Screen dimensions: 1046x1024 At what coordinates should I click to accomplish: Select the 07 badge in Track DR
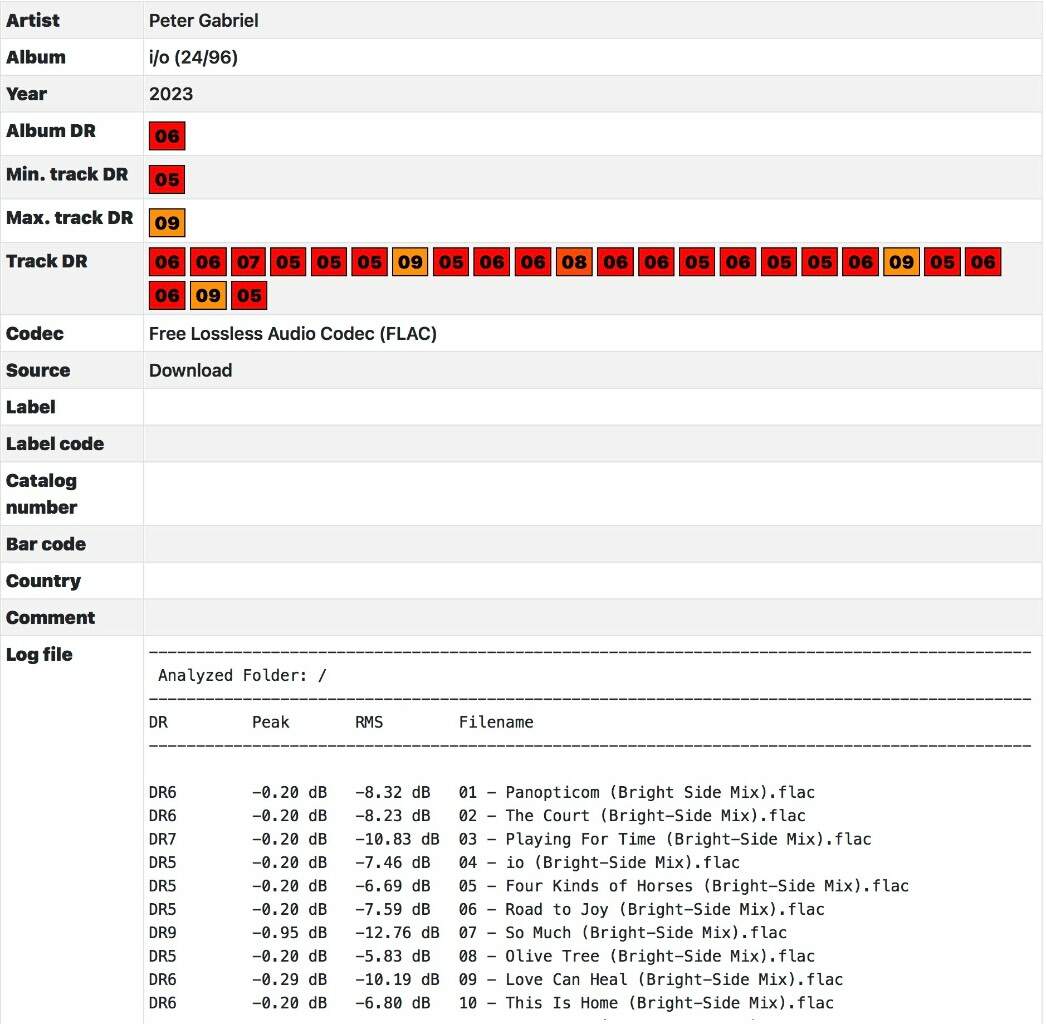(x=248, y=262)
